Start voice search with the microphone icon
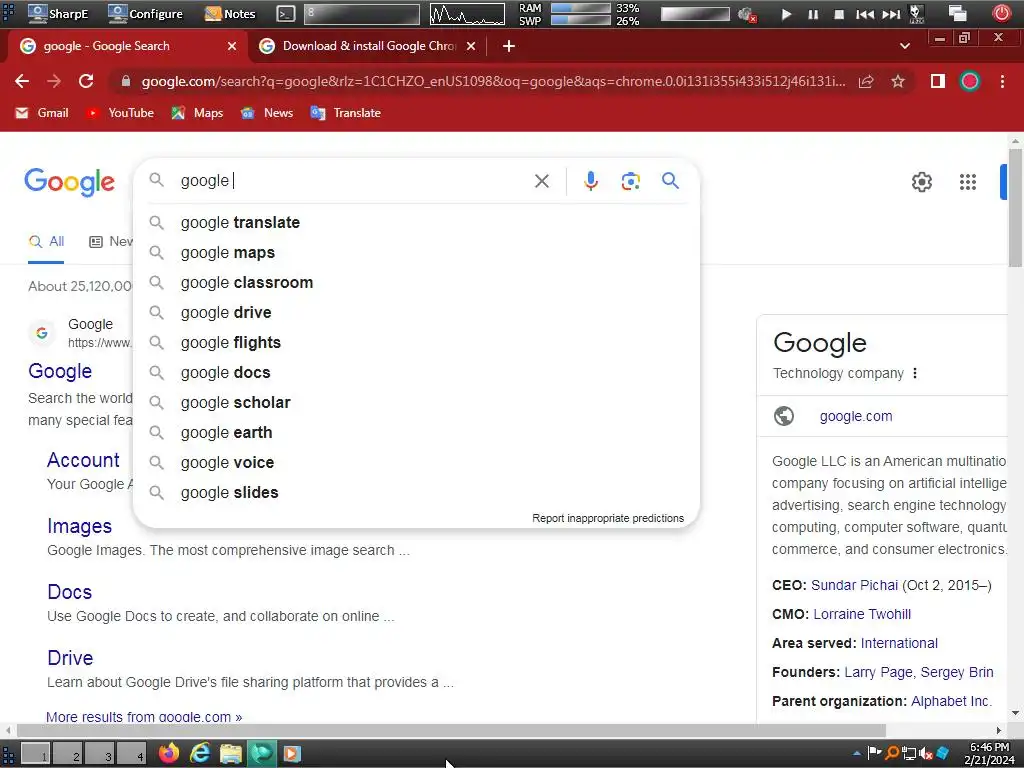1024x768 pixels. (x=591, y=181)
